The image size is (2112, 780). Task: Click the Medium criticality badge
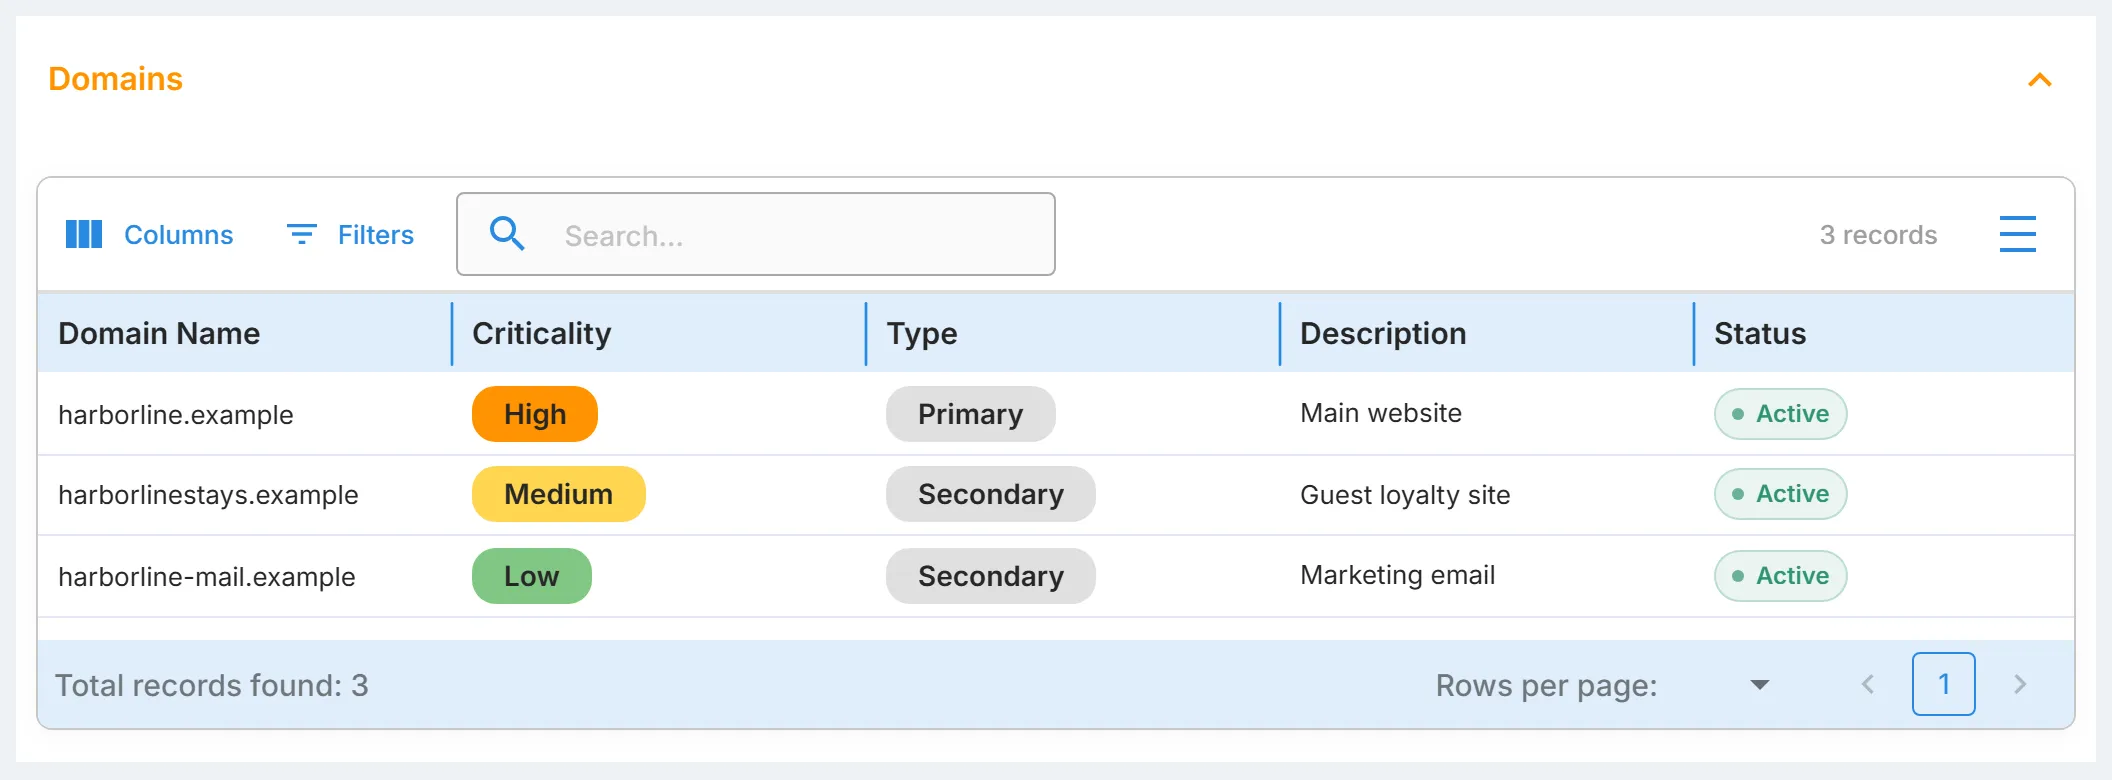559,494
